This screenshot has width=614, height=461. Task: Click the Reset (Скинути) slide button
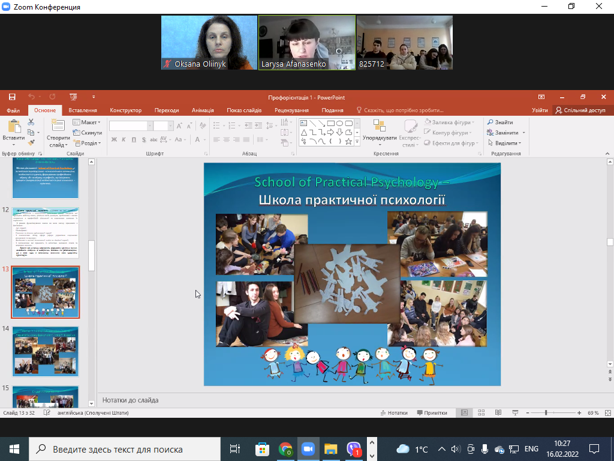(x=89, y=132)
